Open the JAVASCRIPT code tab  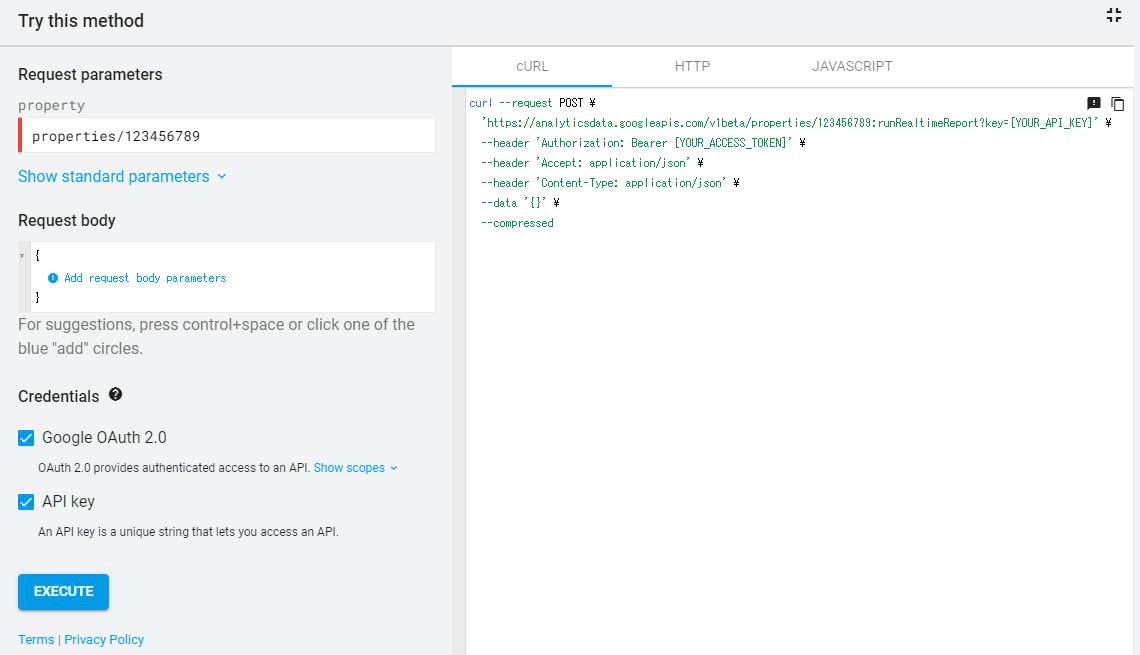coord(852,66)
